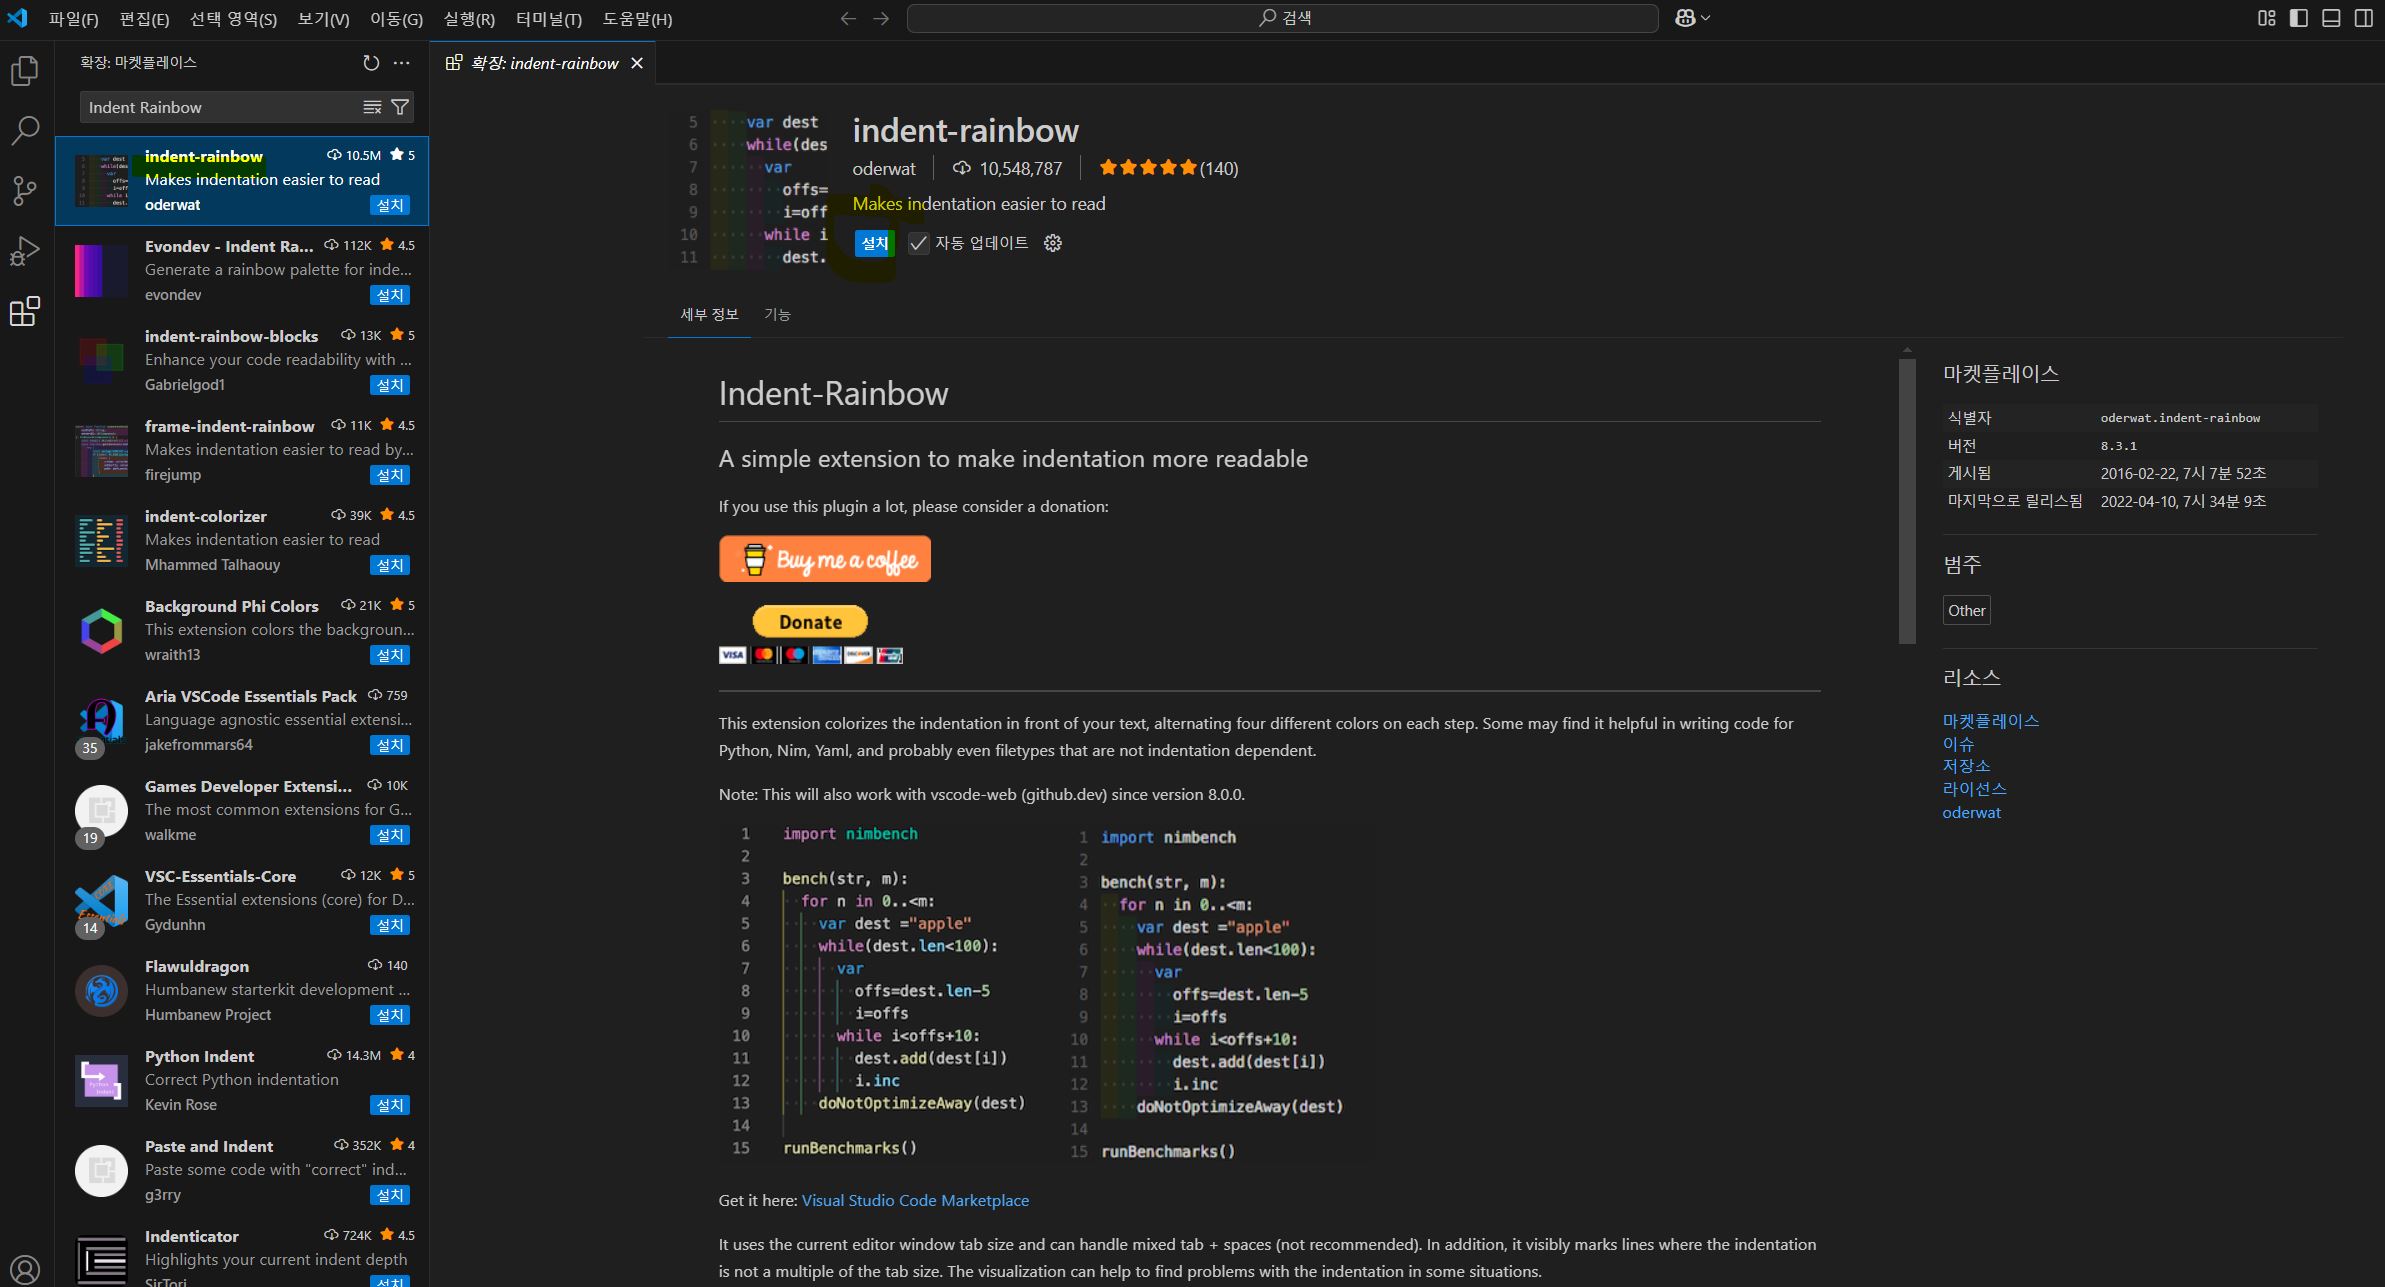2385x1287 pixels.
Task: Install Background Phi Colors extension
Action: [x=390, y=655]
